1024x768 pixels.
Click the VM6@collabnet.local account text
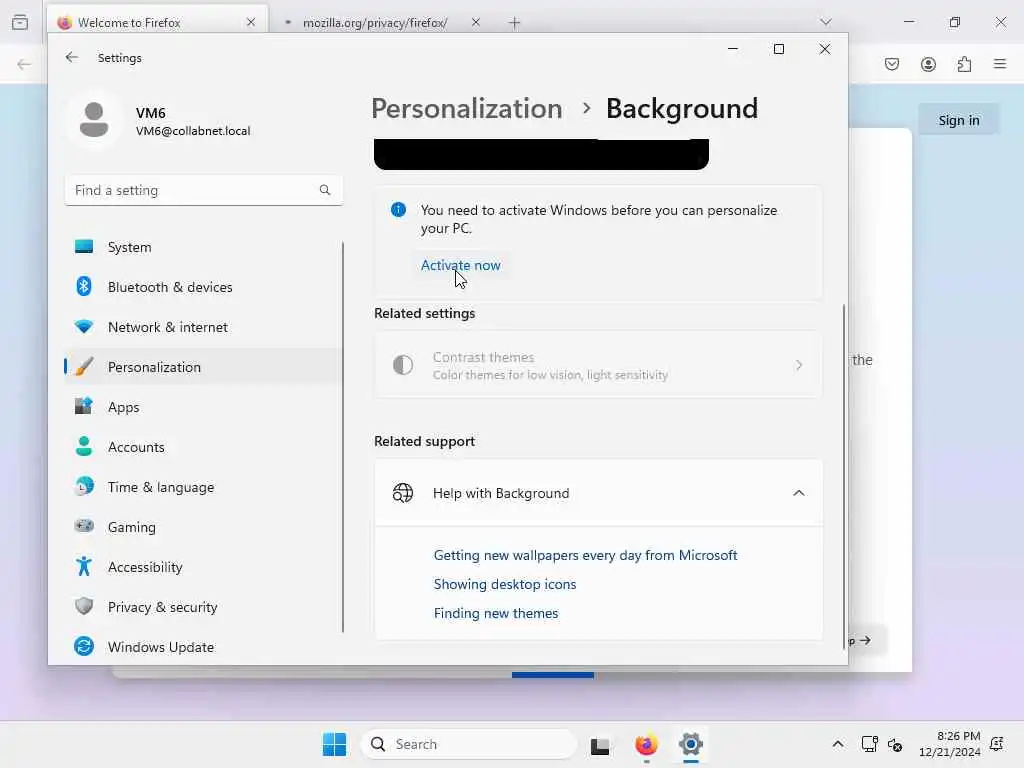193,131
